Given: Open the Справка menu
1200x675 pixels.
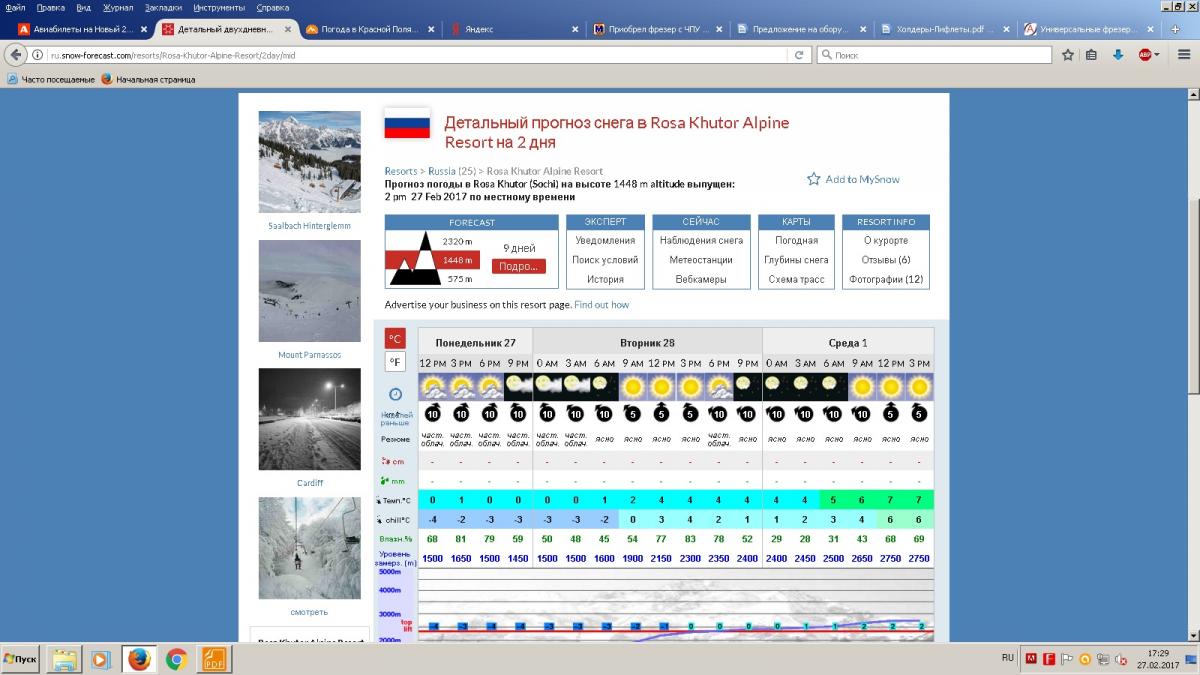Looking at the screenshot, I should (273, 7).
